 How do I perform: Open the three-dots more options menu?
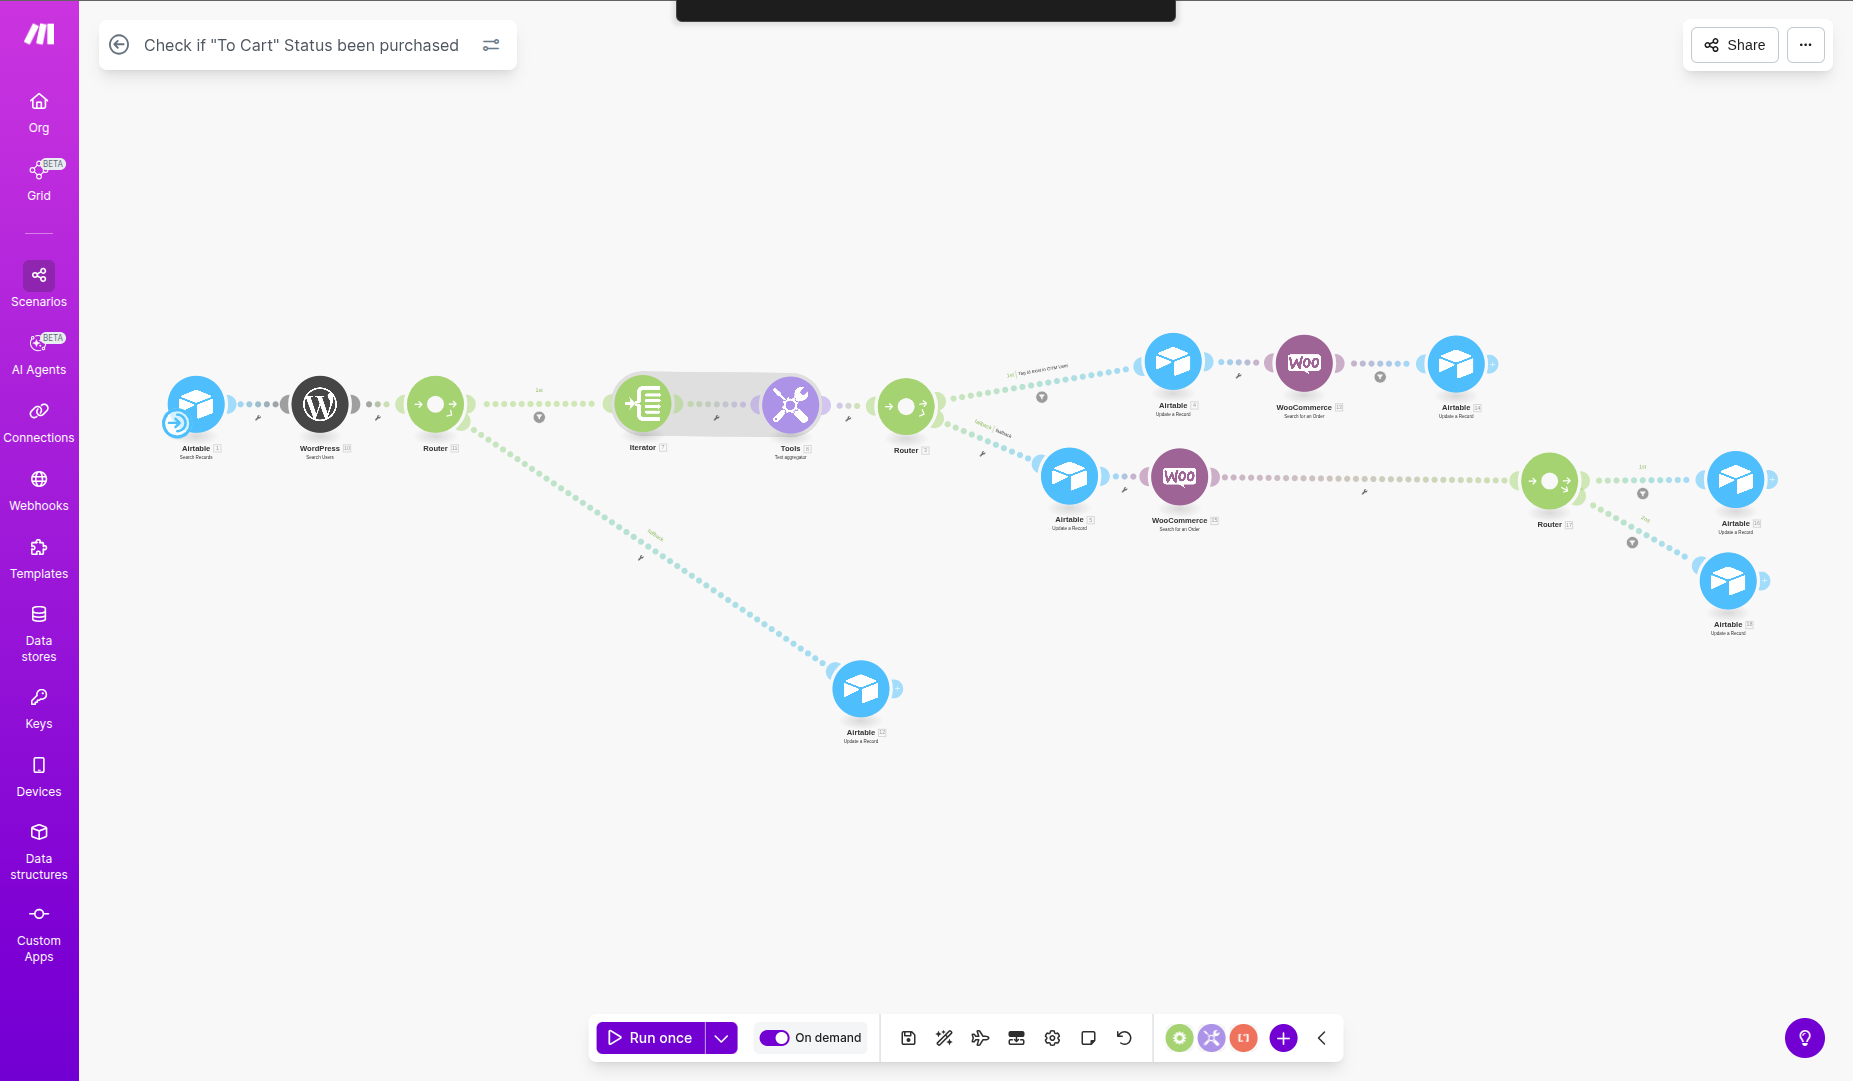(1805, 45)
